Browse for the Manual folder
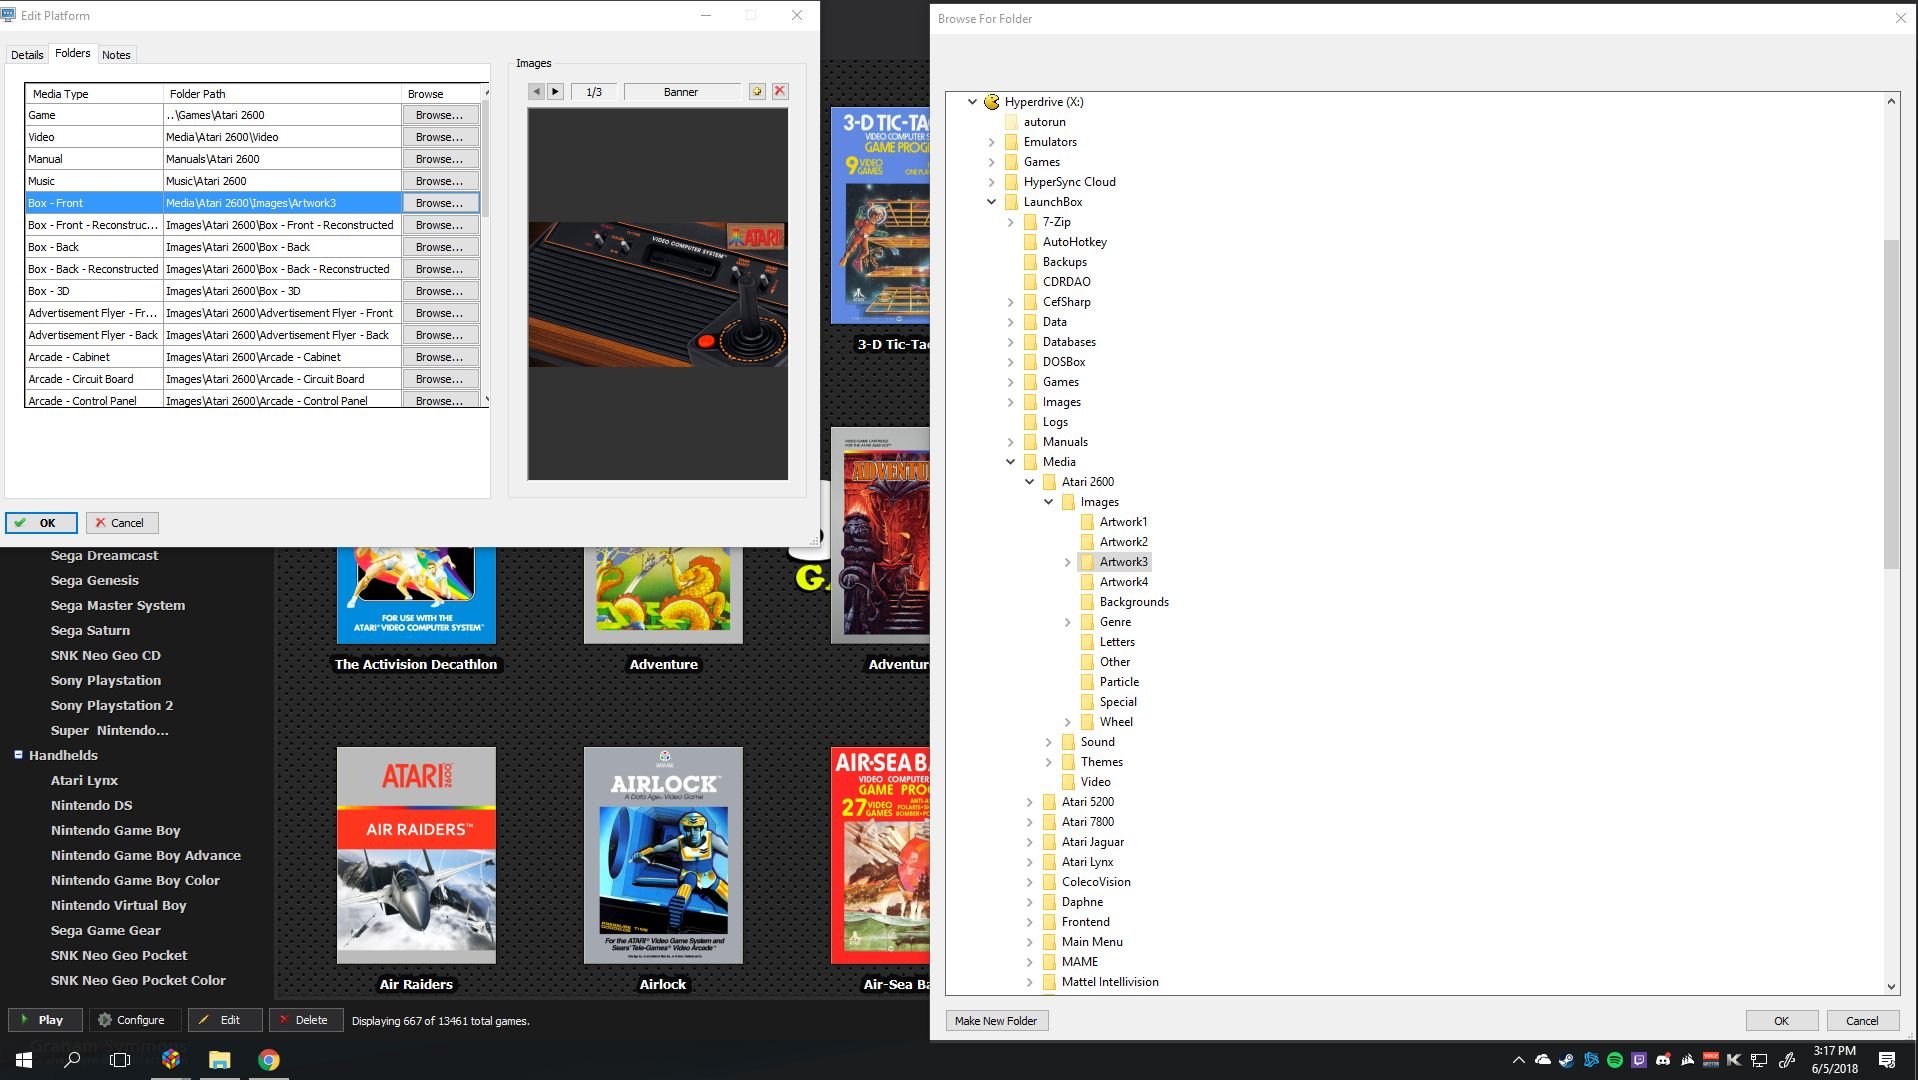 440,159
